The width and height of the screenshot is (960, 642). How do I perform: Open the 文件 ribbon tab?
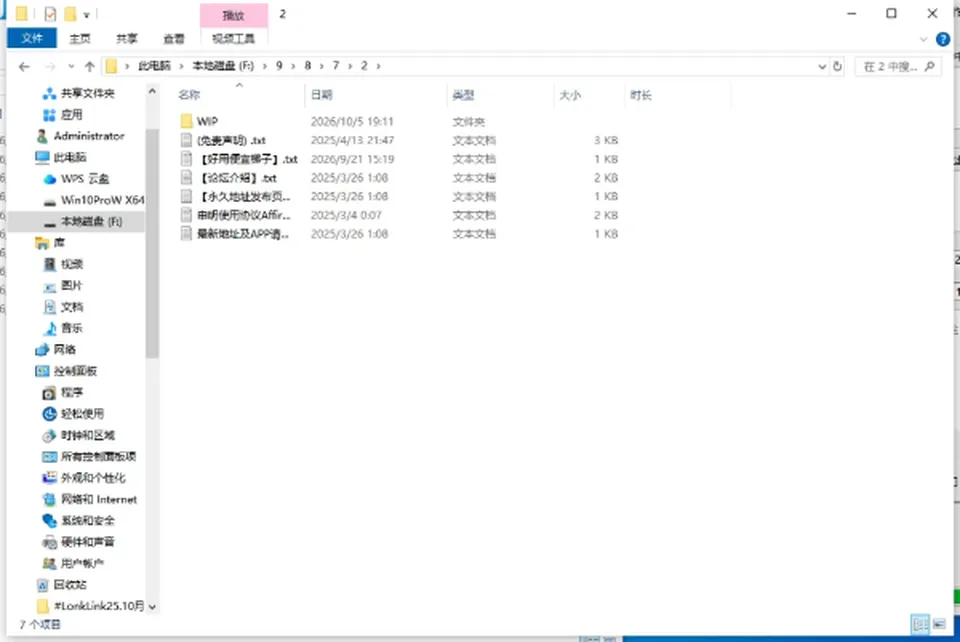[32, 38]
